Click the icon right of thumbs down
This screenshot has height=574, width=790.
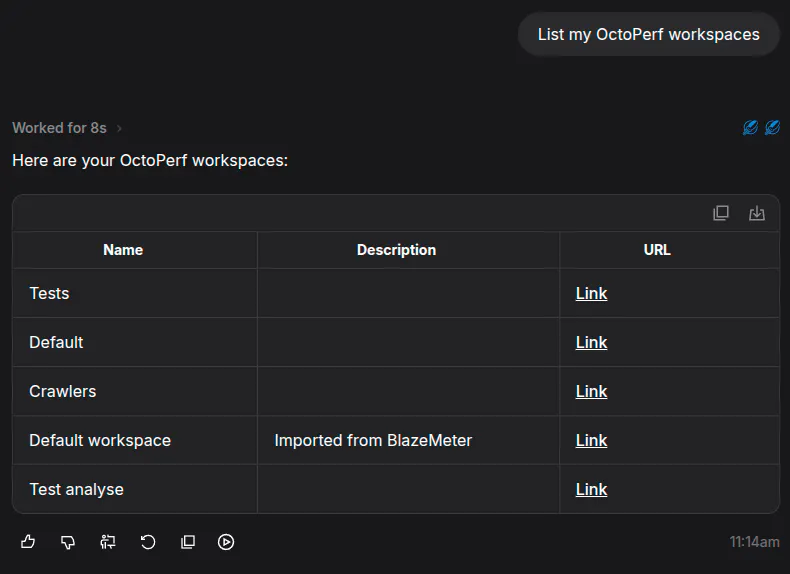(x=108, y=542)
